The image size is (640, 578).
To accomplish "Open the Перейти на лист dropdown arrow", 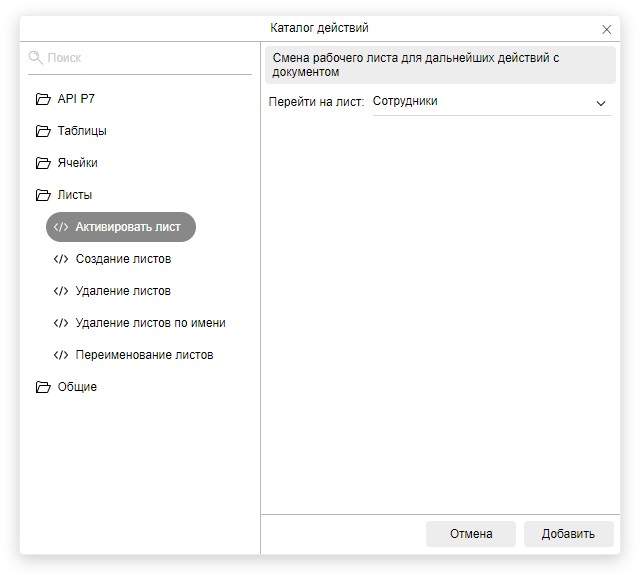I will coord(601,103).
